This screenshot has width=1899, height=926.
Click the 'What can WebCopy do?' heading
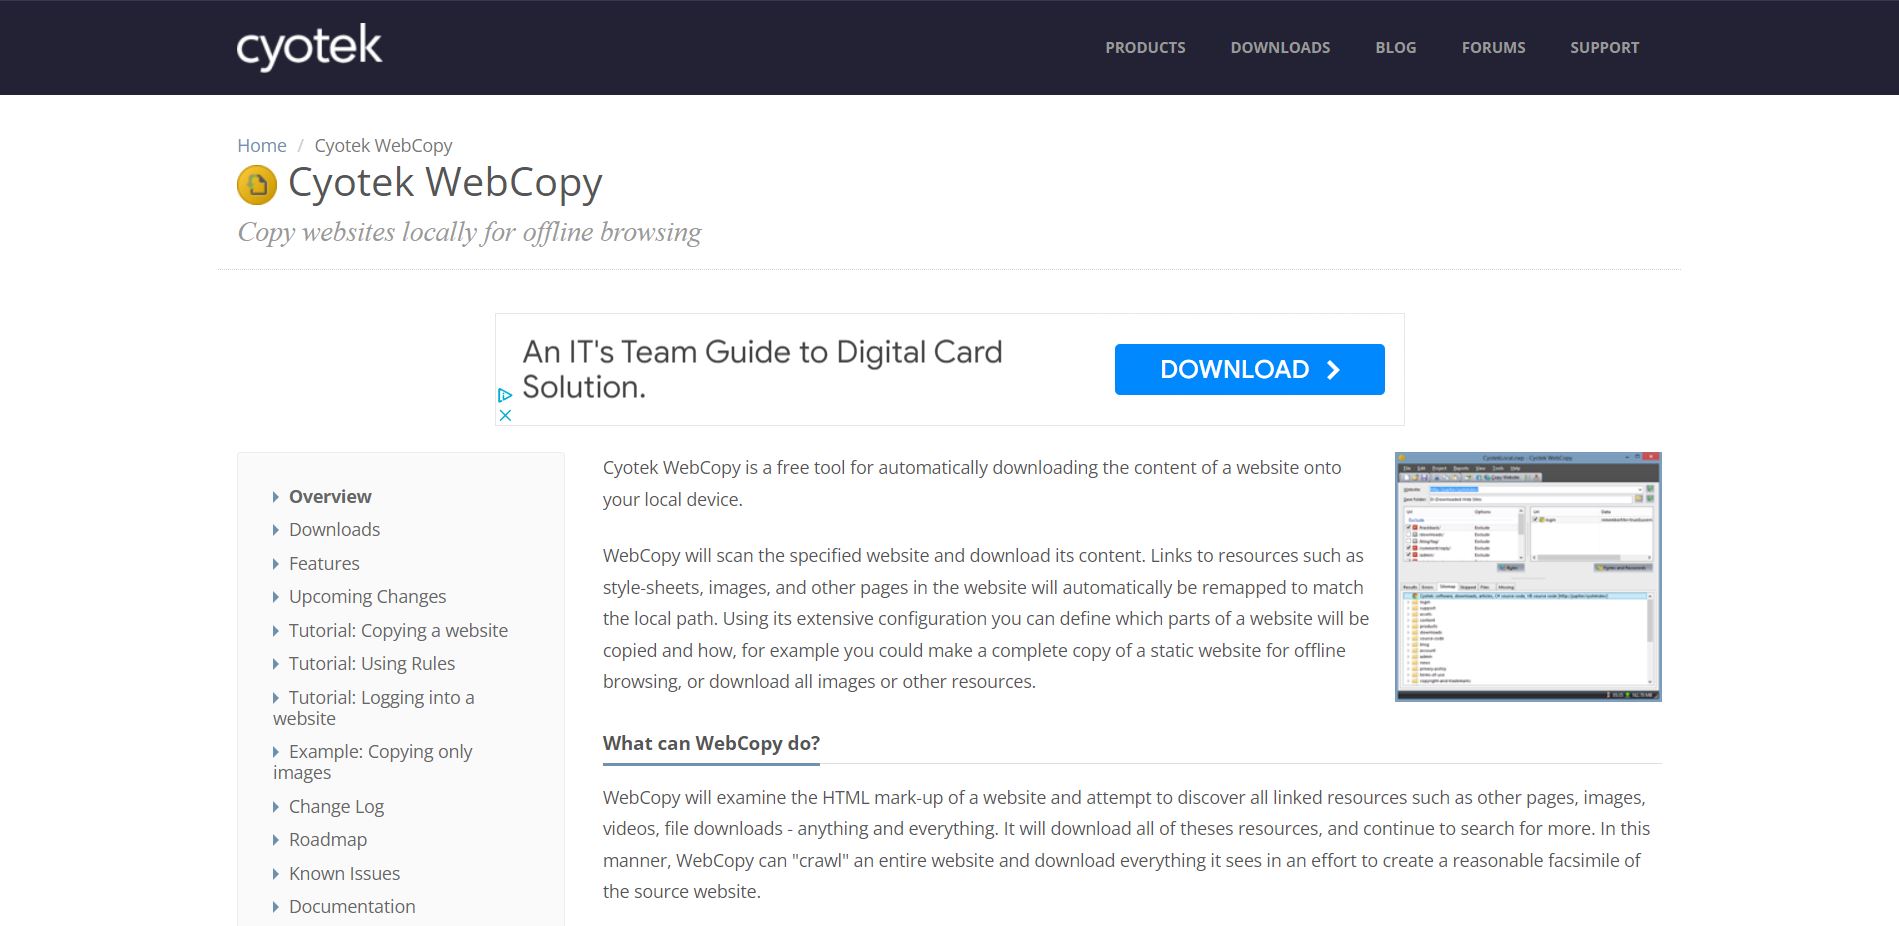(x=711, y=743)
